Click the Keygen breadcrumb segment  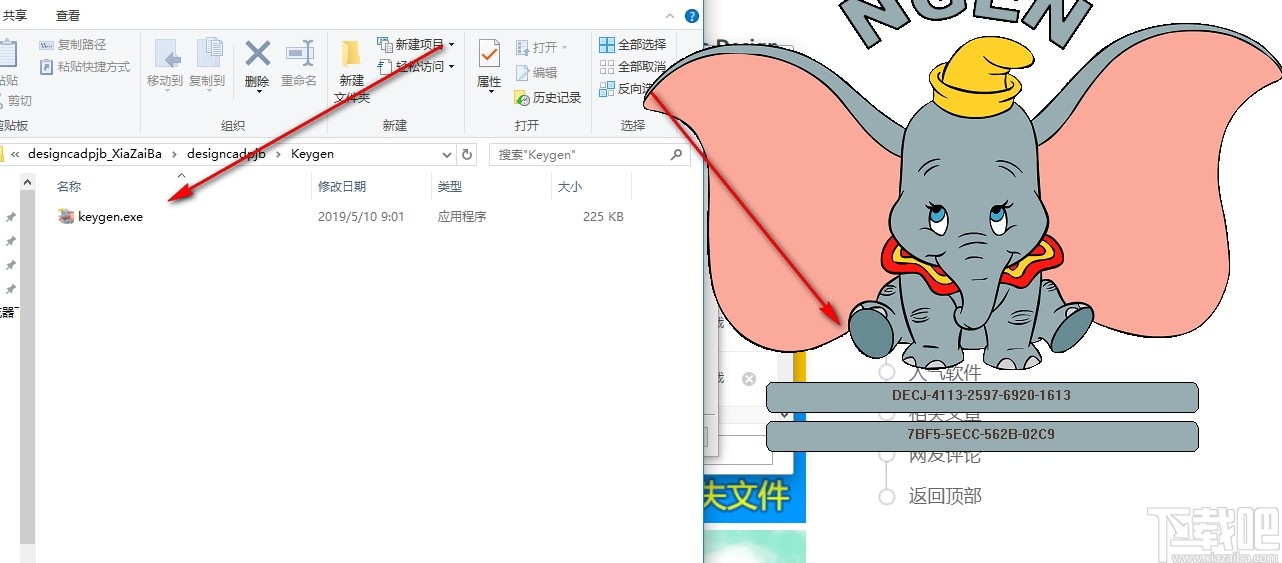tap(312, 154)
